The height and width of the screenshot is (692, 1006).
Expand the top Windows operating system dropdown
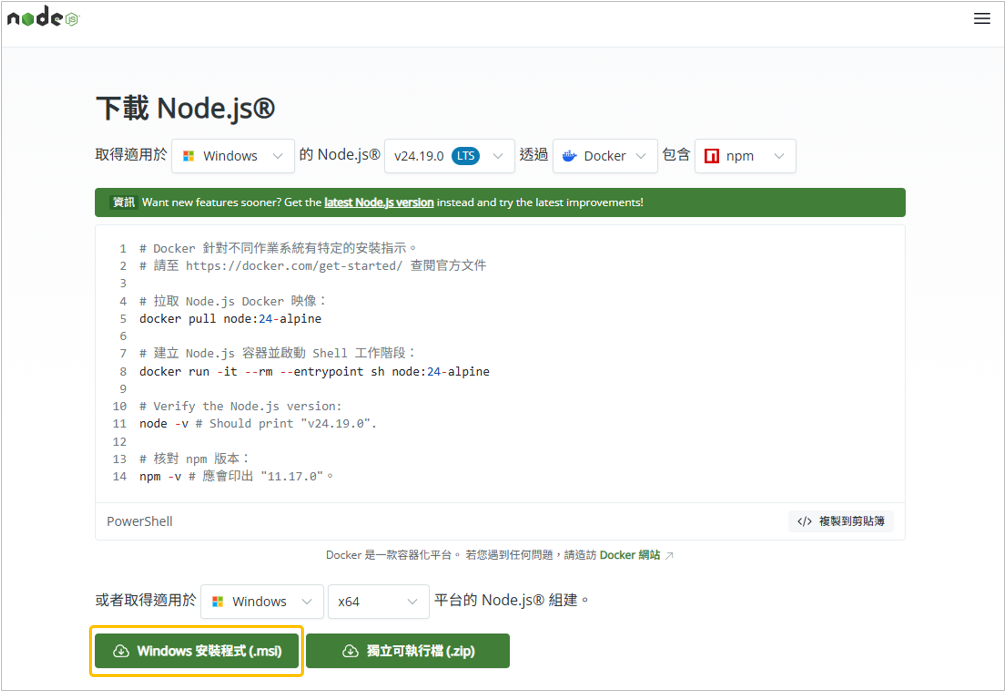click(x=233, y=156)
